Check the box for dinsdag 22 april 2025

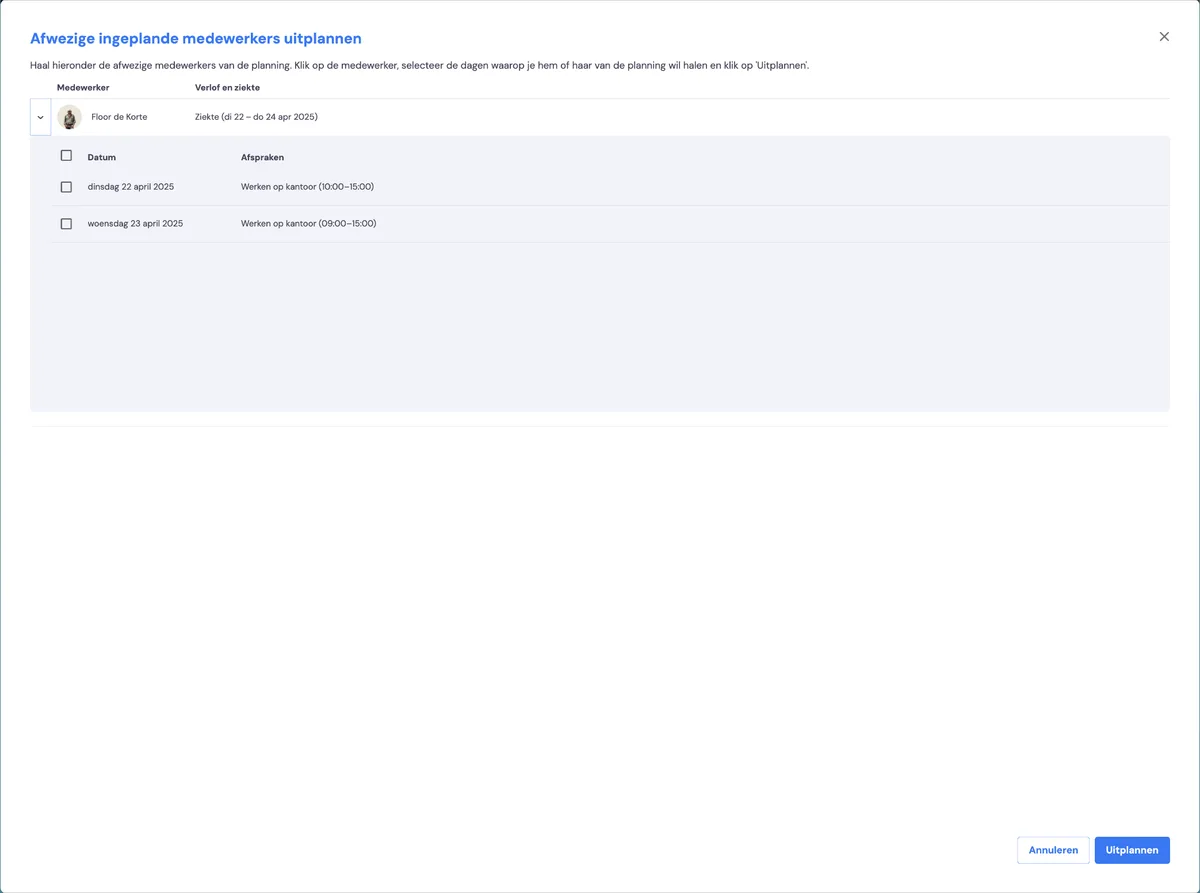(66, 187)
